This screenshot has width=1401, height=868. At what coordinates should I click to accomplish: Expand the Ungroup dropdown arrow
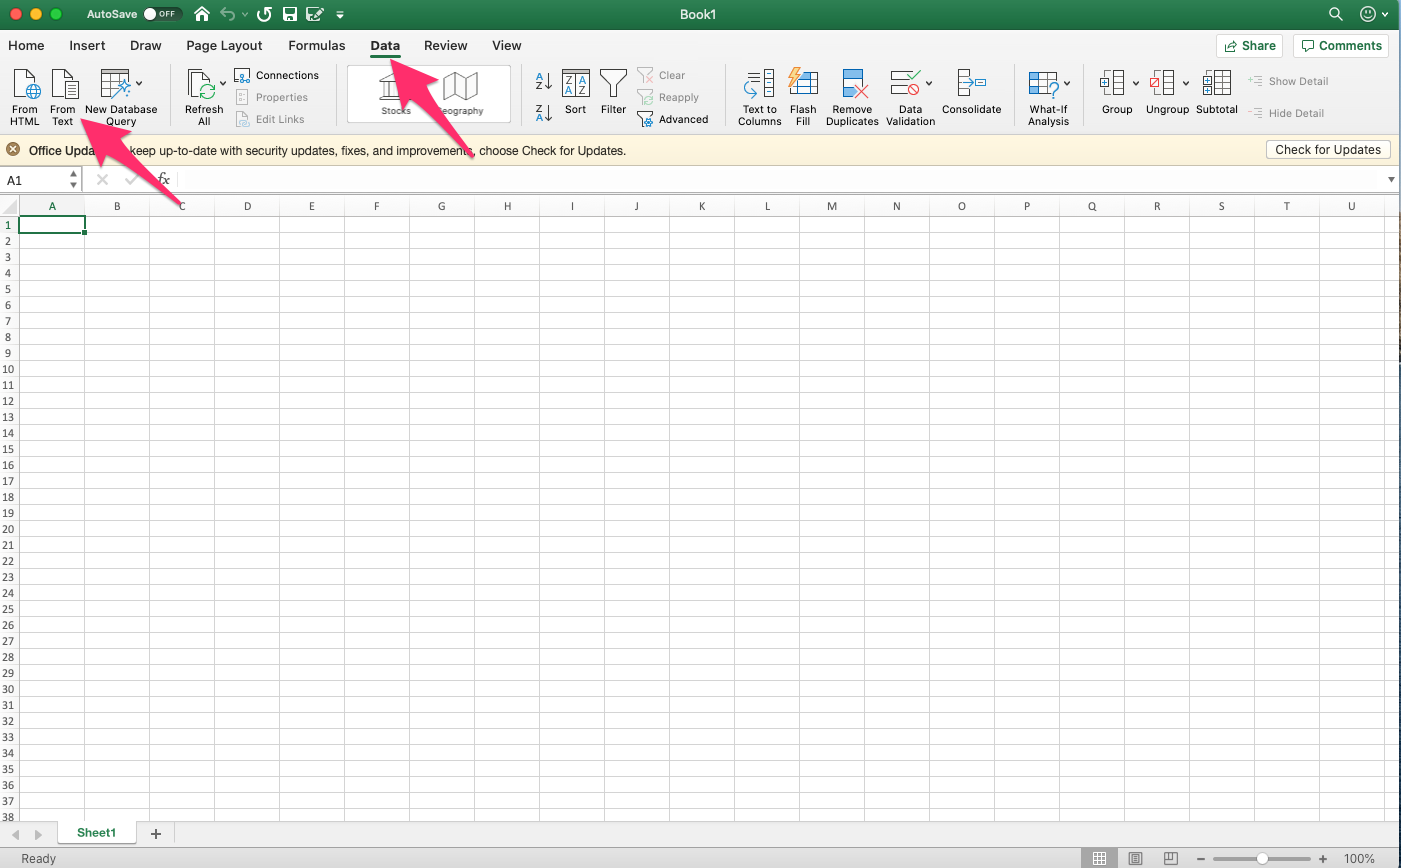[1185, 84]
